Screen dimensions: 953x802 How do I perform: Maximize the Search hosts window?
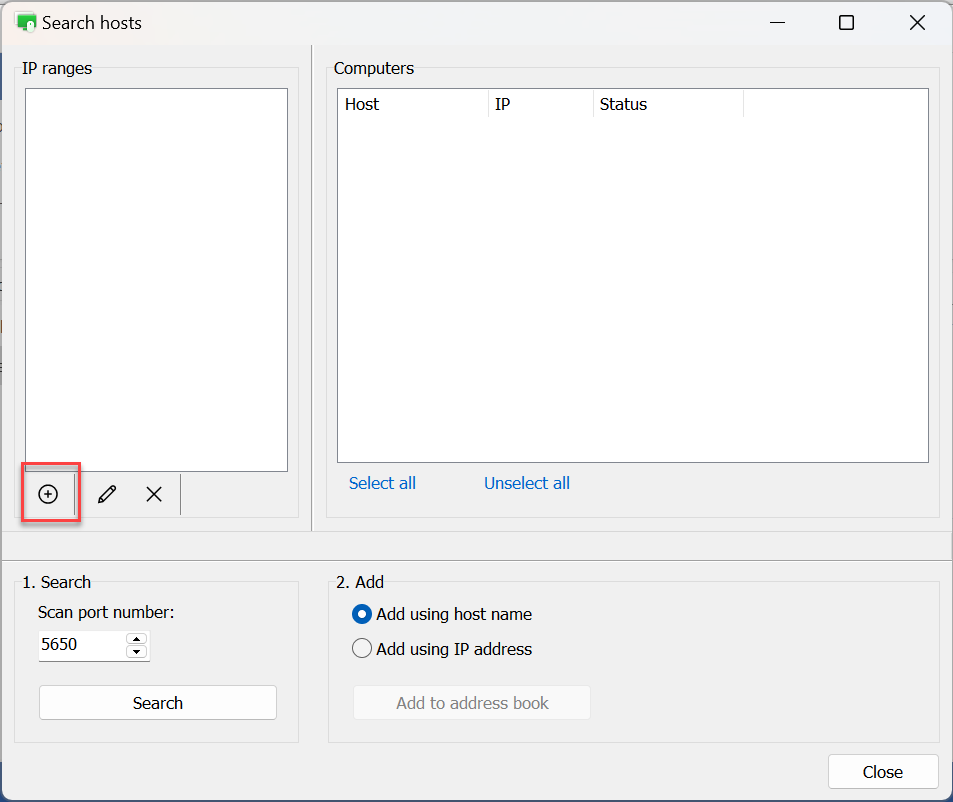tap(846, 22)
